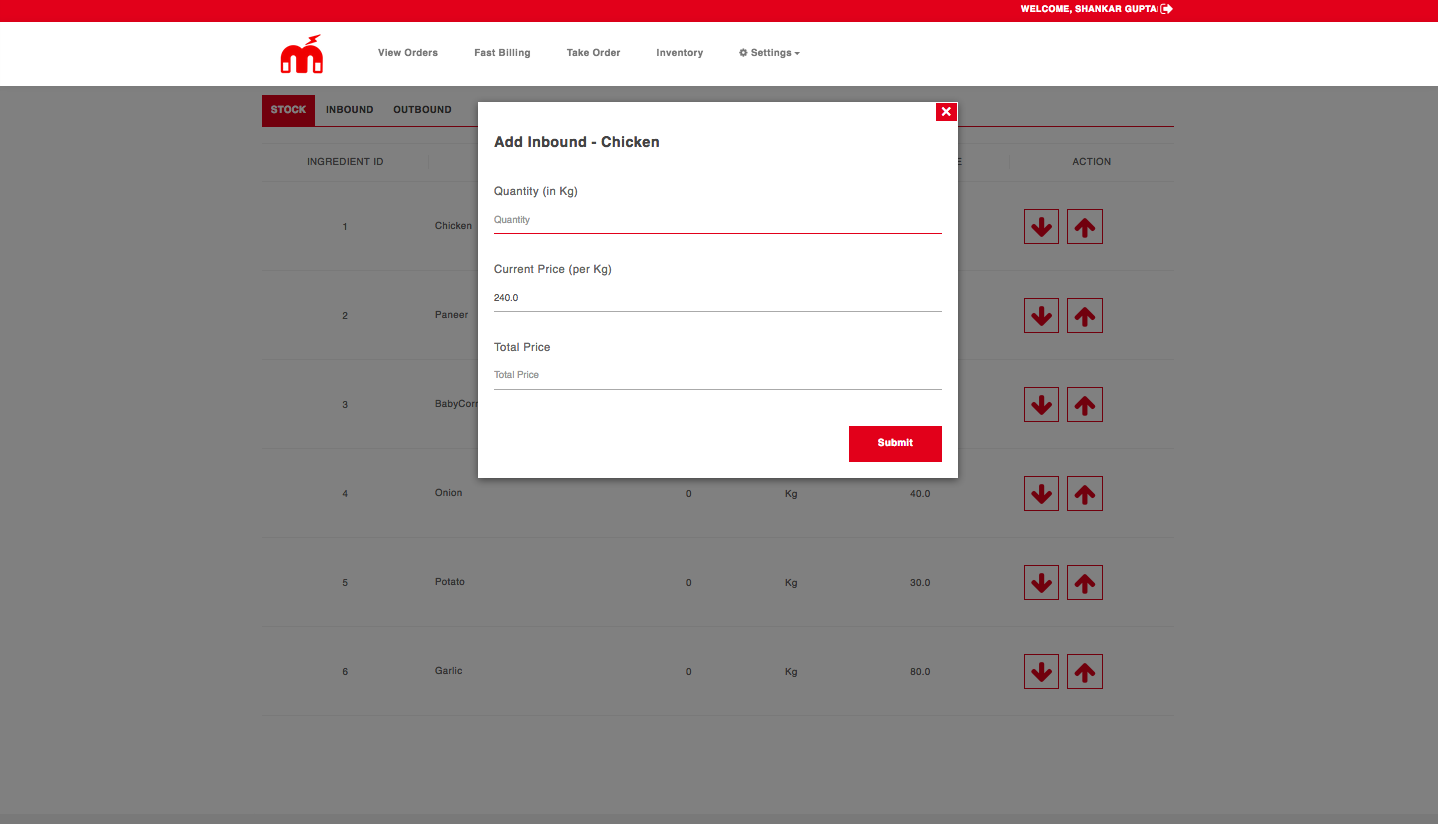Screen dimensions: 1438x824
Task: Click Onion price value 40.0
Action: pyautogui.click(x=920, y=494)
